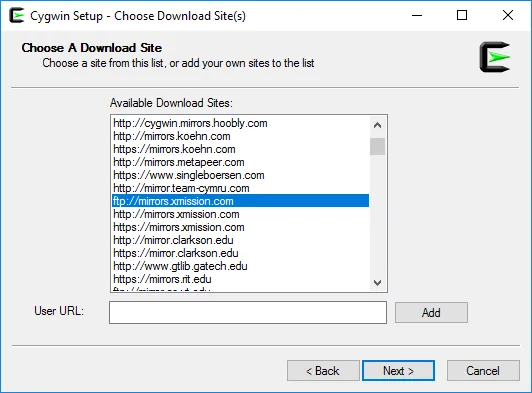The height and width of the screenshot is (393, 532).
Task: Click the scroll down arrow of site list
Action: pos(377,282)
